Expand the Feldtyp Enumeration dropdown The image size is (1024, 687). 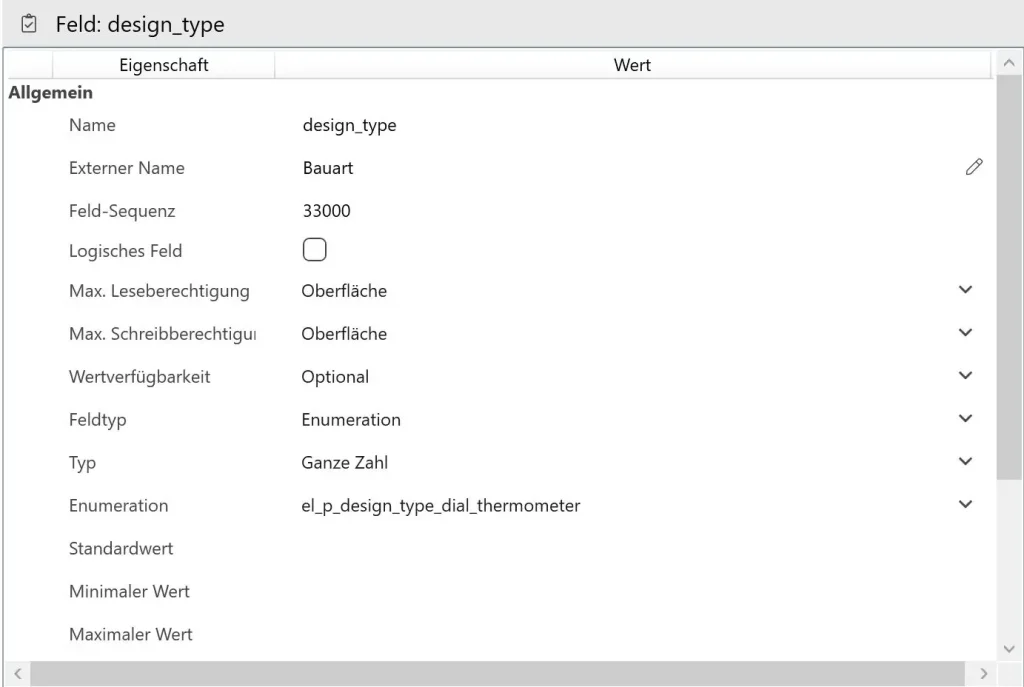tap(965, 419)
